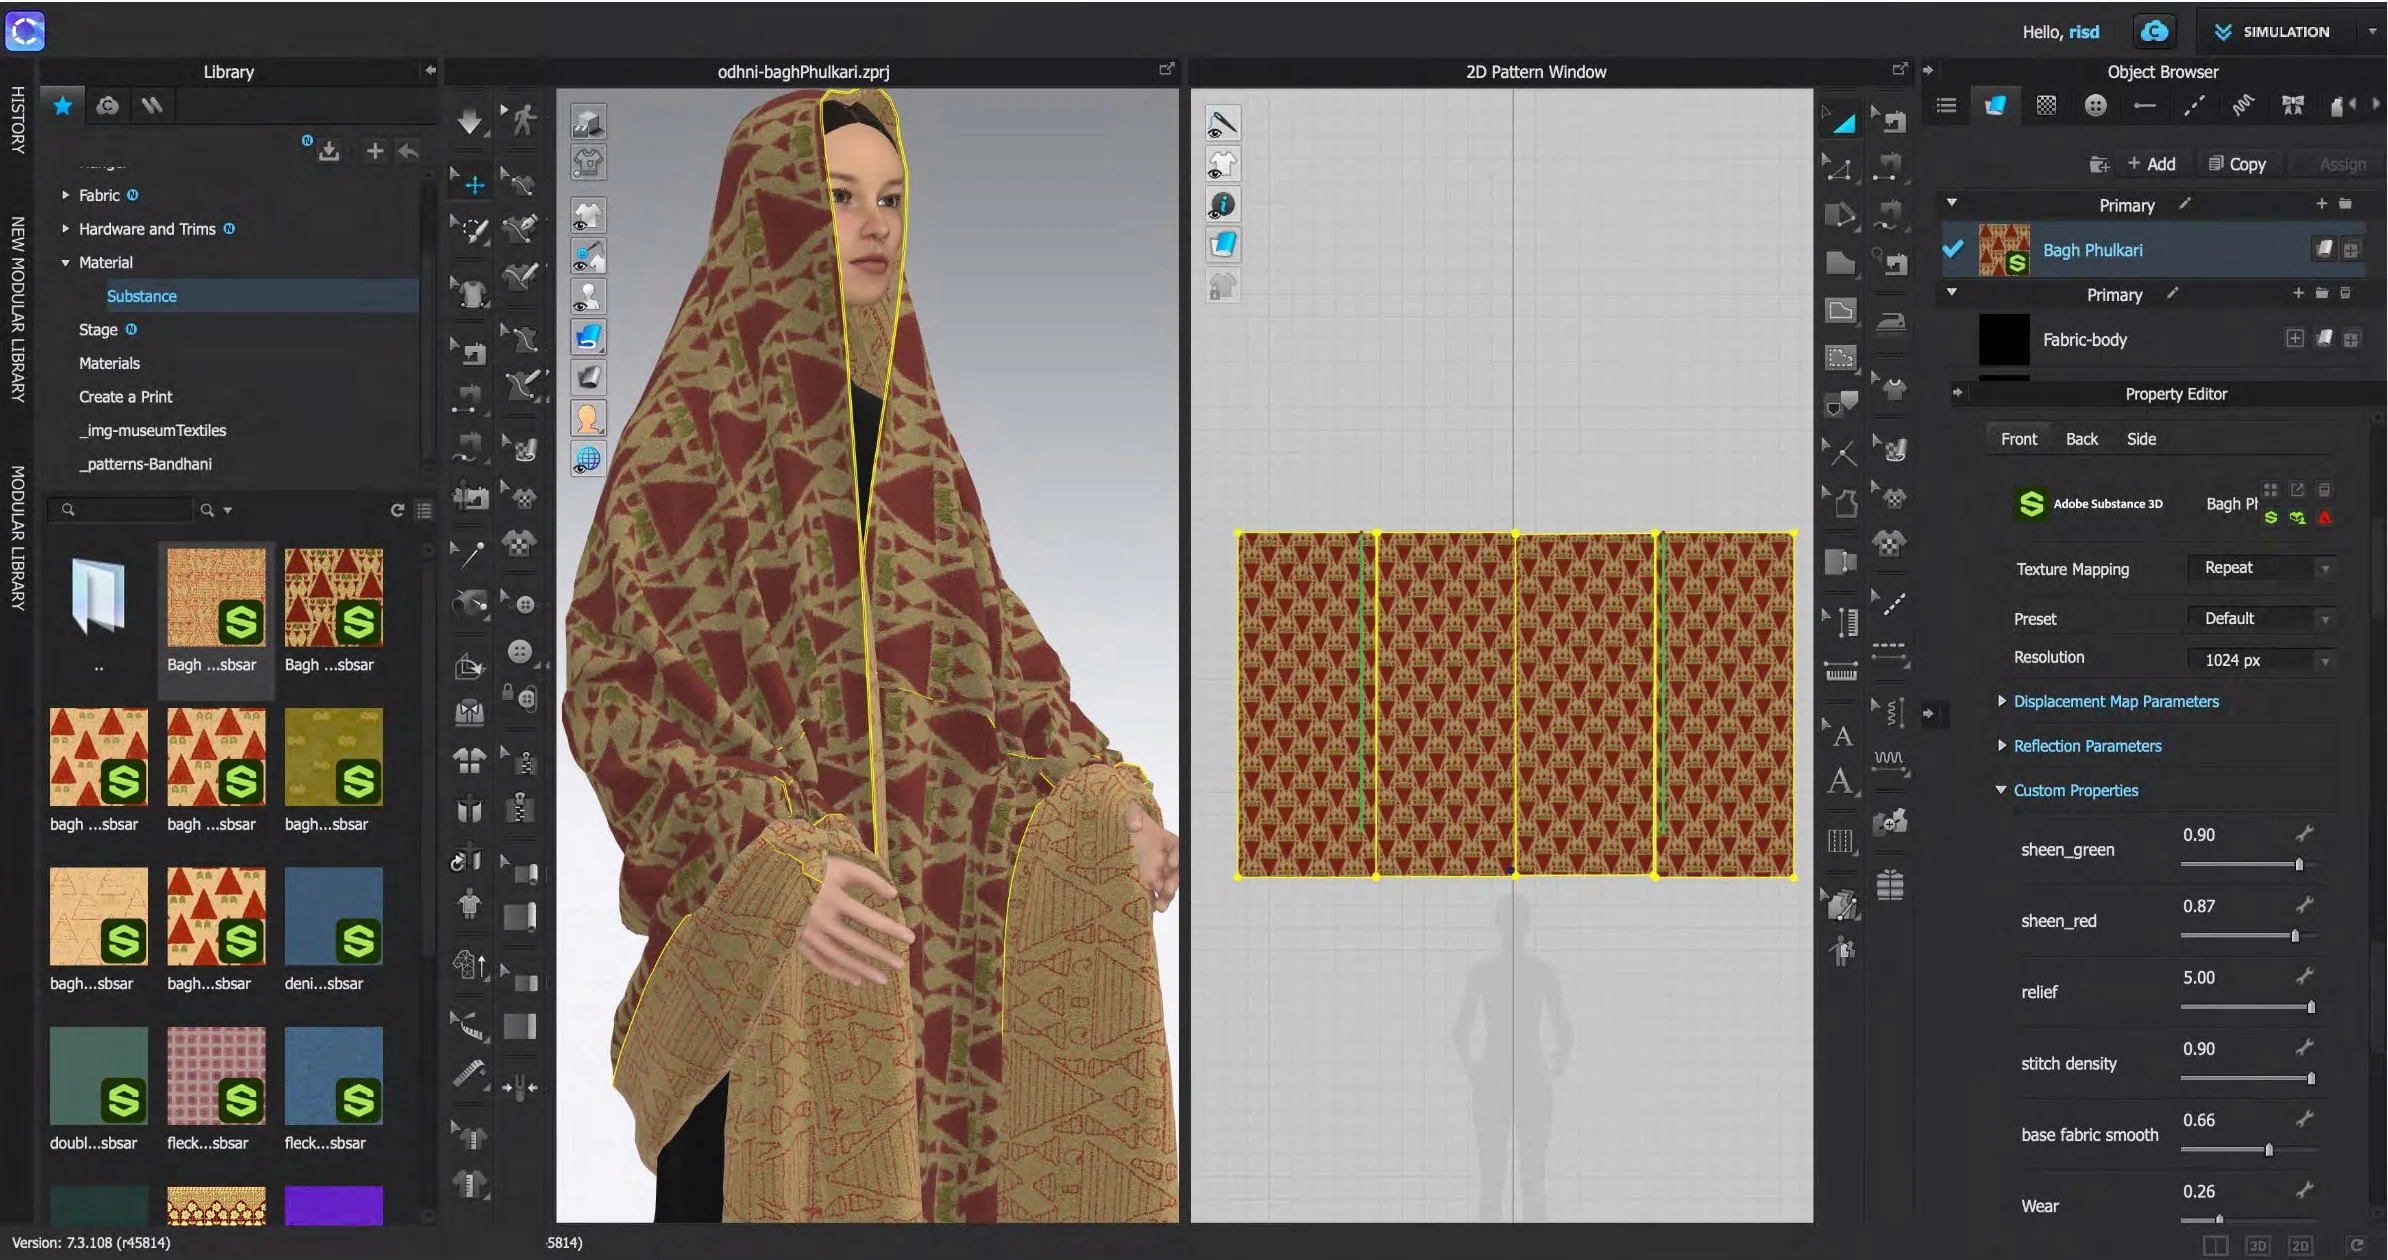The image size is (2388, 1260).
Task: Toggle the Bagh Phulkari fabric checkmark
Action: [1952, 250]
